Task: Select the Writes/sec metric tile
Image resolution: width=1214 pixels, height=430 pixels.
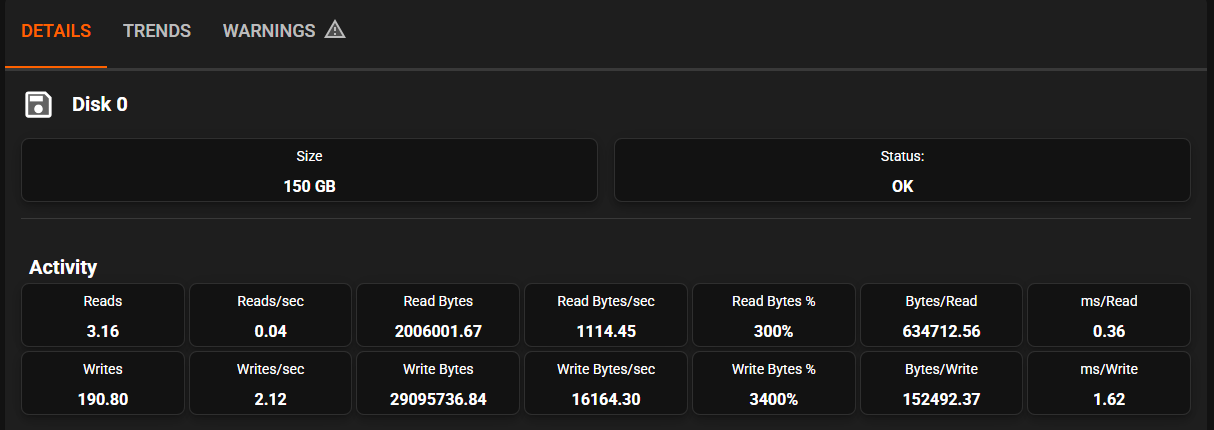Action: point(270,383)
